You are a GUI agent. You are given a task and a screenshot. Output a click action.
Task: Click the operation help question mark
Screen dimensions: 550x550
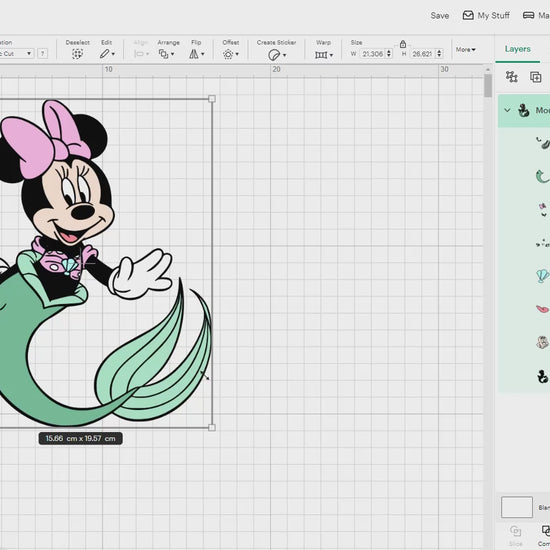point(42,54)
